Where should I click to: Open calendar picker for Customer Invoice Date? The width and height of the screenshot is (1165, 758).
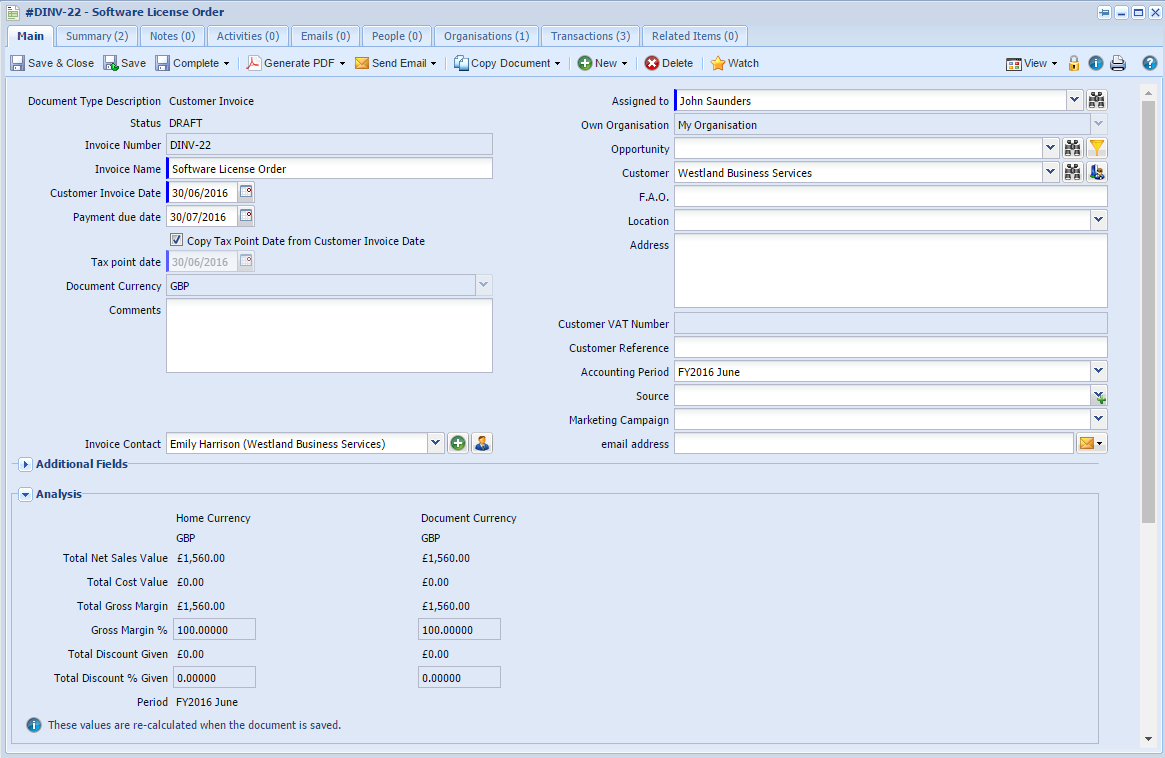tap(246, 192)
